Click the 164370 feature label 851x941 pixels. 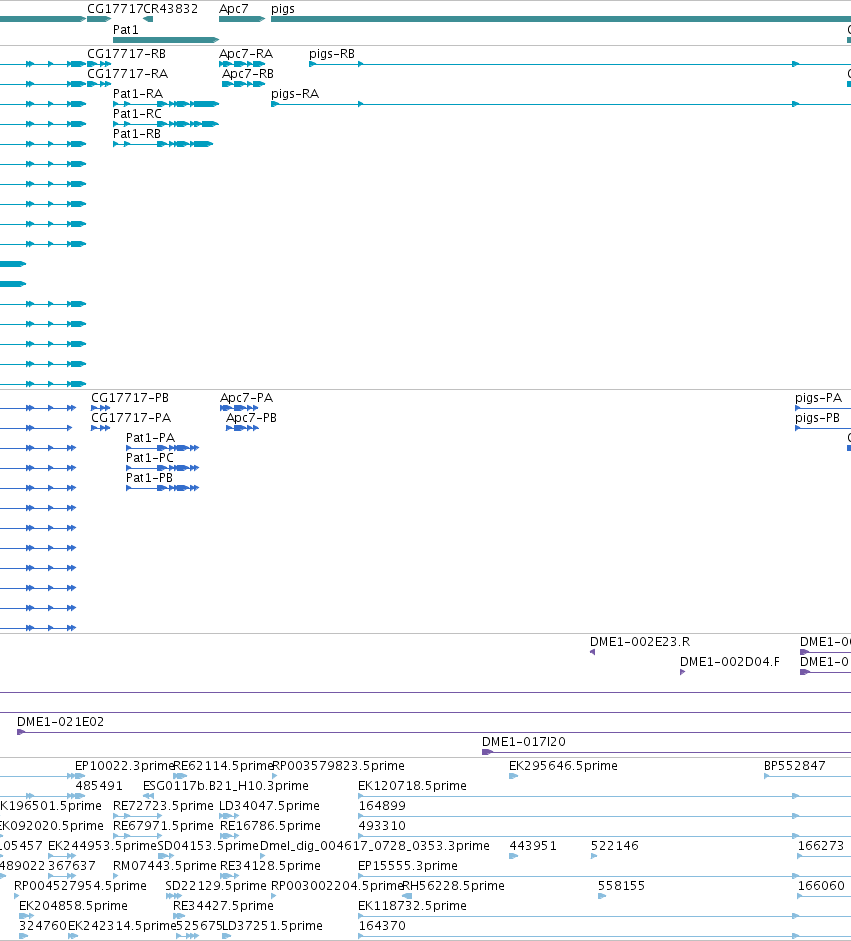tap(382, 925)
